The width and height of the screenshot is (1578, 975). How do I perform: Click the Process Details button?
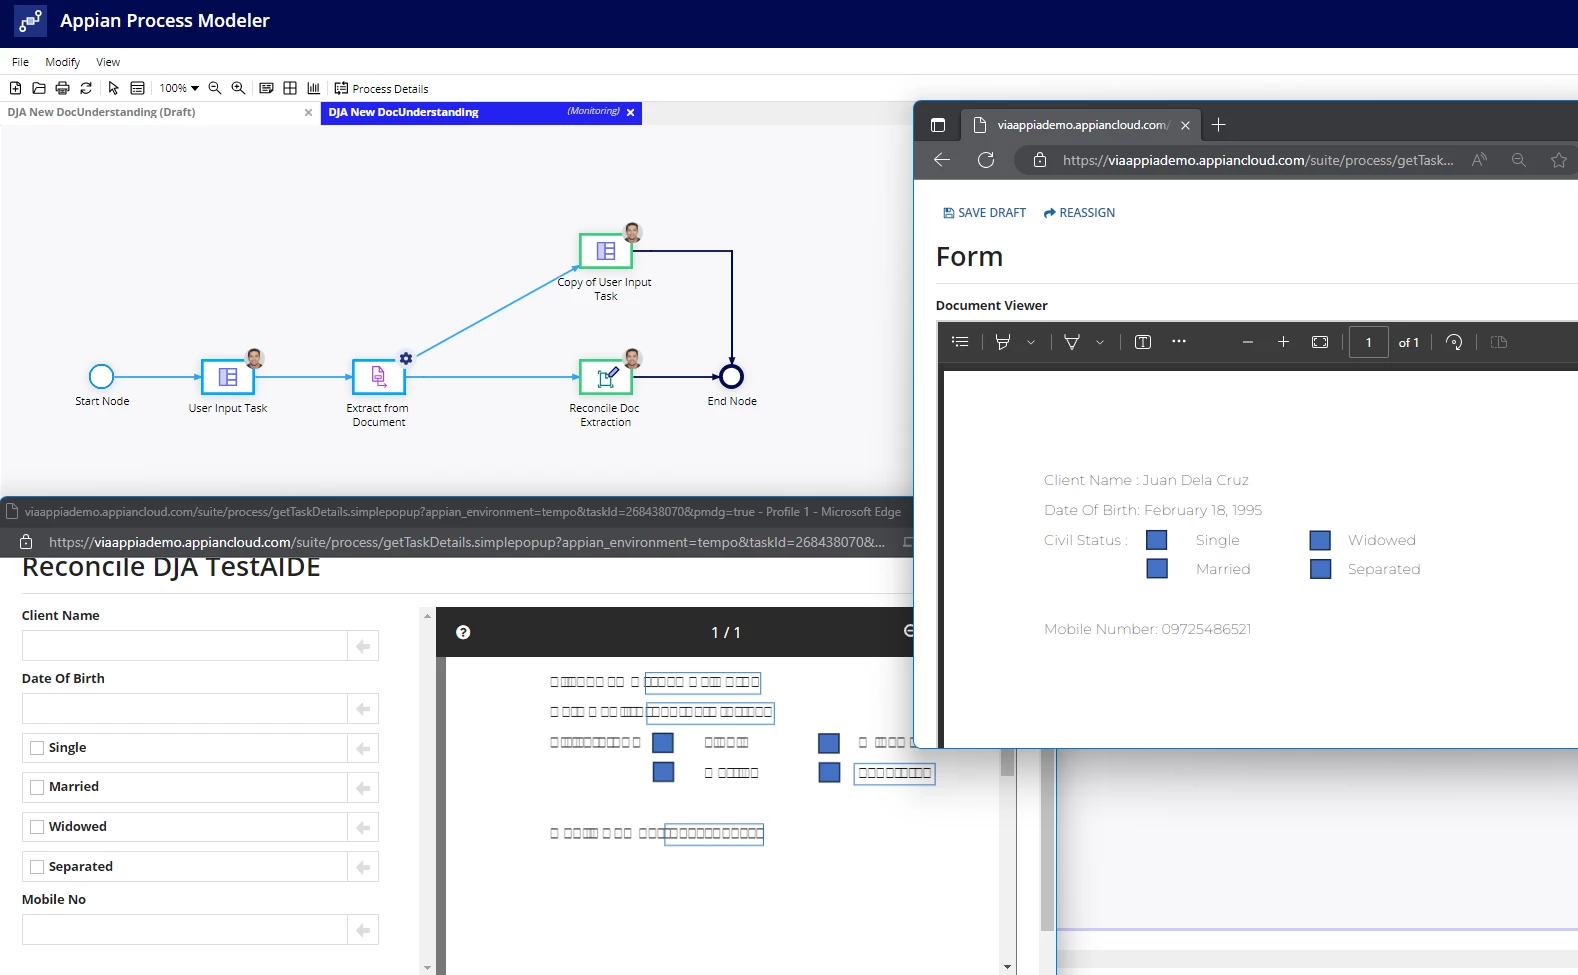pos(381,88)
